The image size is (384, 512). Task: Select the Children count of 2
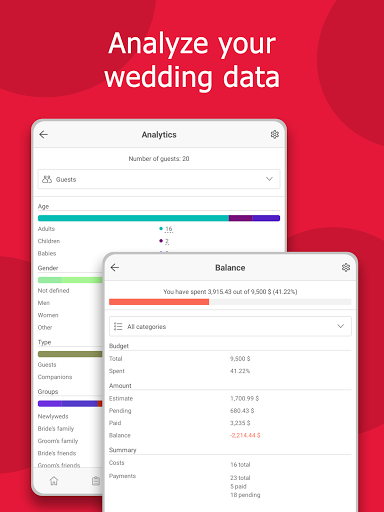167,241
